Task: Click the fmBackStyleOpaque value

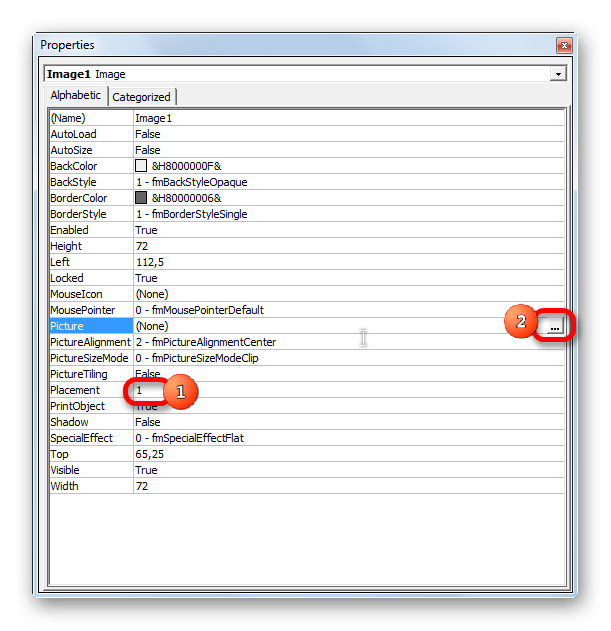Action: click(x=349, y=182)
